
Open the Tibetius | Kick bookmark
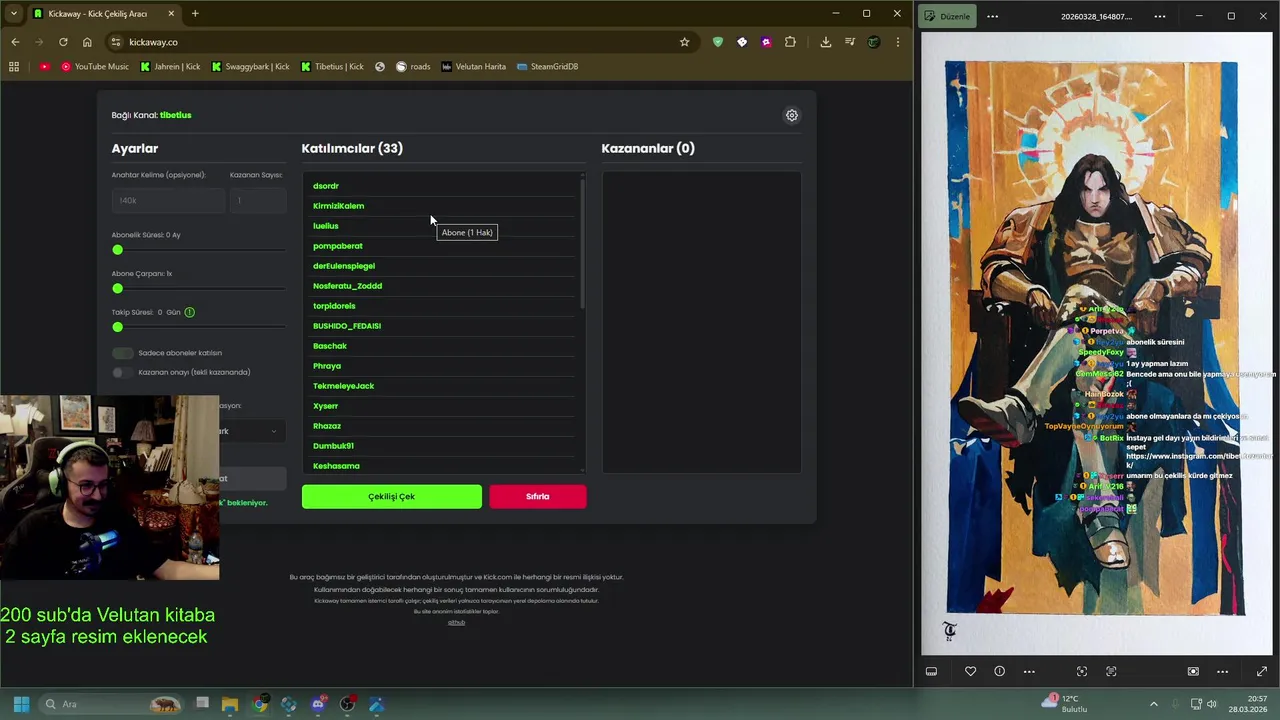[x=332, y=67]
